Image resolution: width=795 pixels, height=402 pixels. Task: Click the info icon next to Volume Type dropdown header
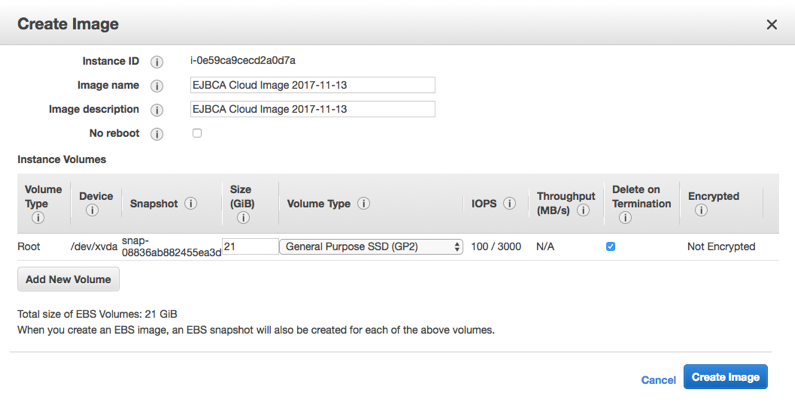pos(364,204)
